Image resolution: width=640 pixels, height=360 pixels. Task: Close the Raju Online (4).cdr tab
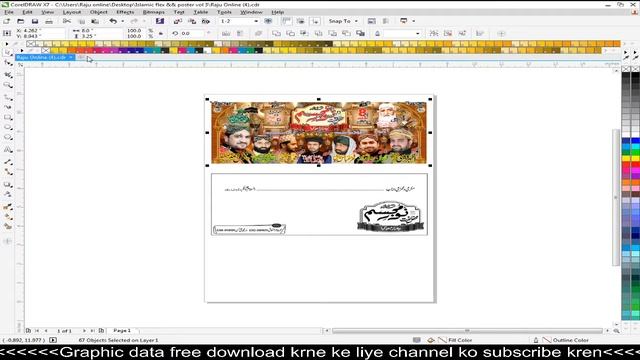pyautogui.click(x=71, y=58)
